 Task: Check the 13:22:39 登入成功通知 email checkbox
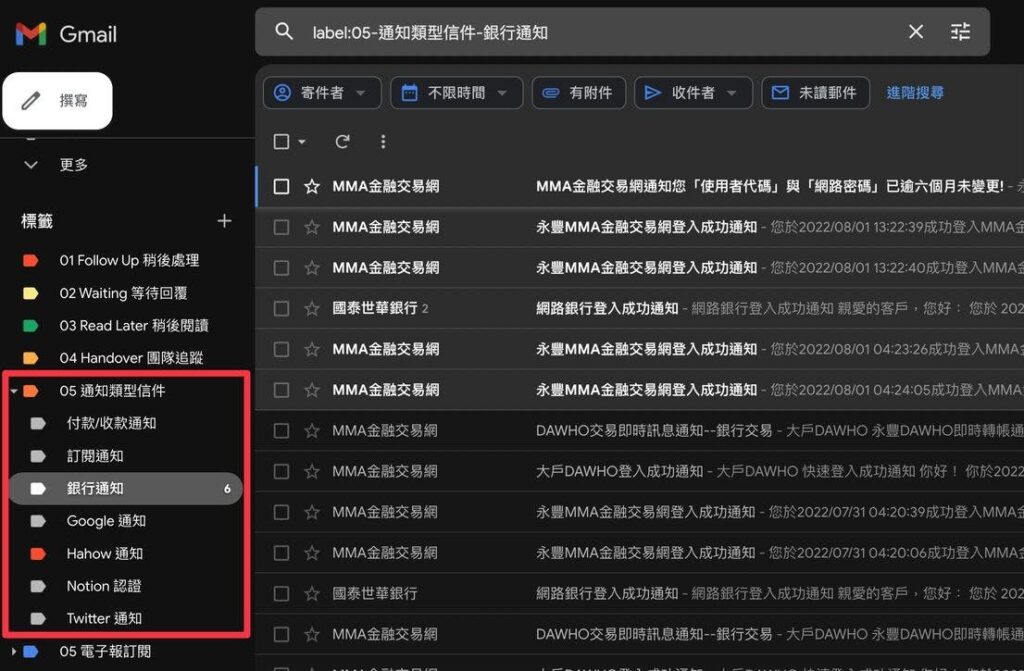tap(281, 227)
